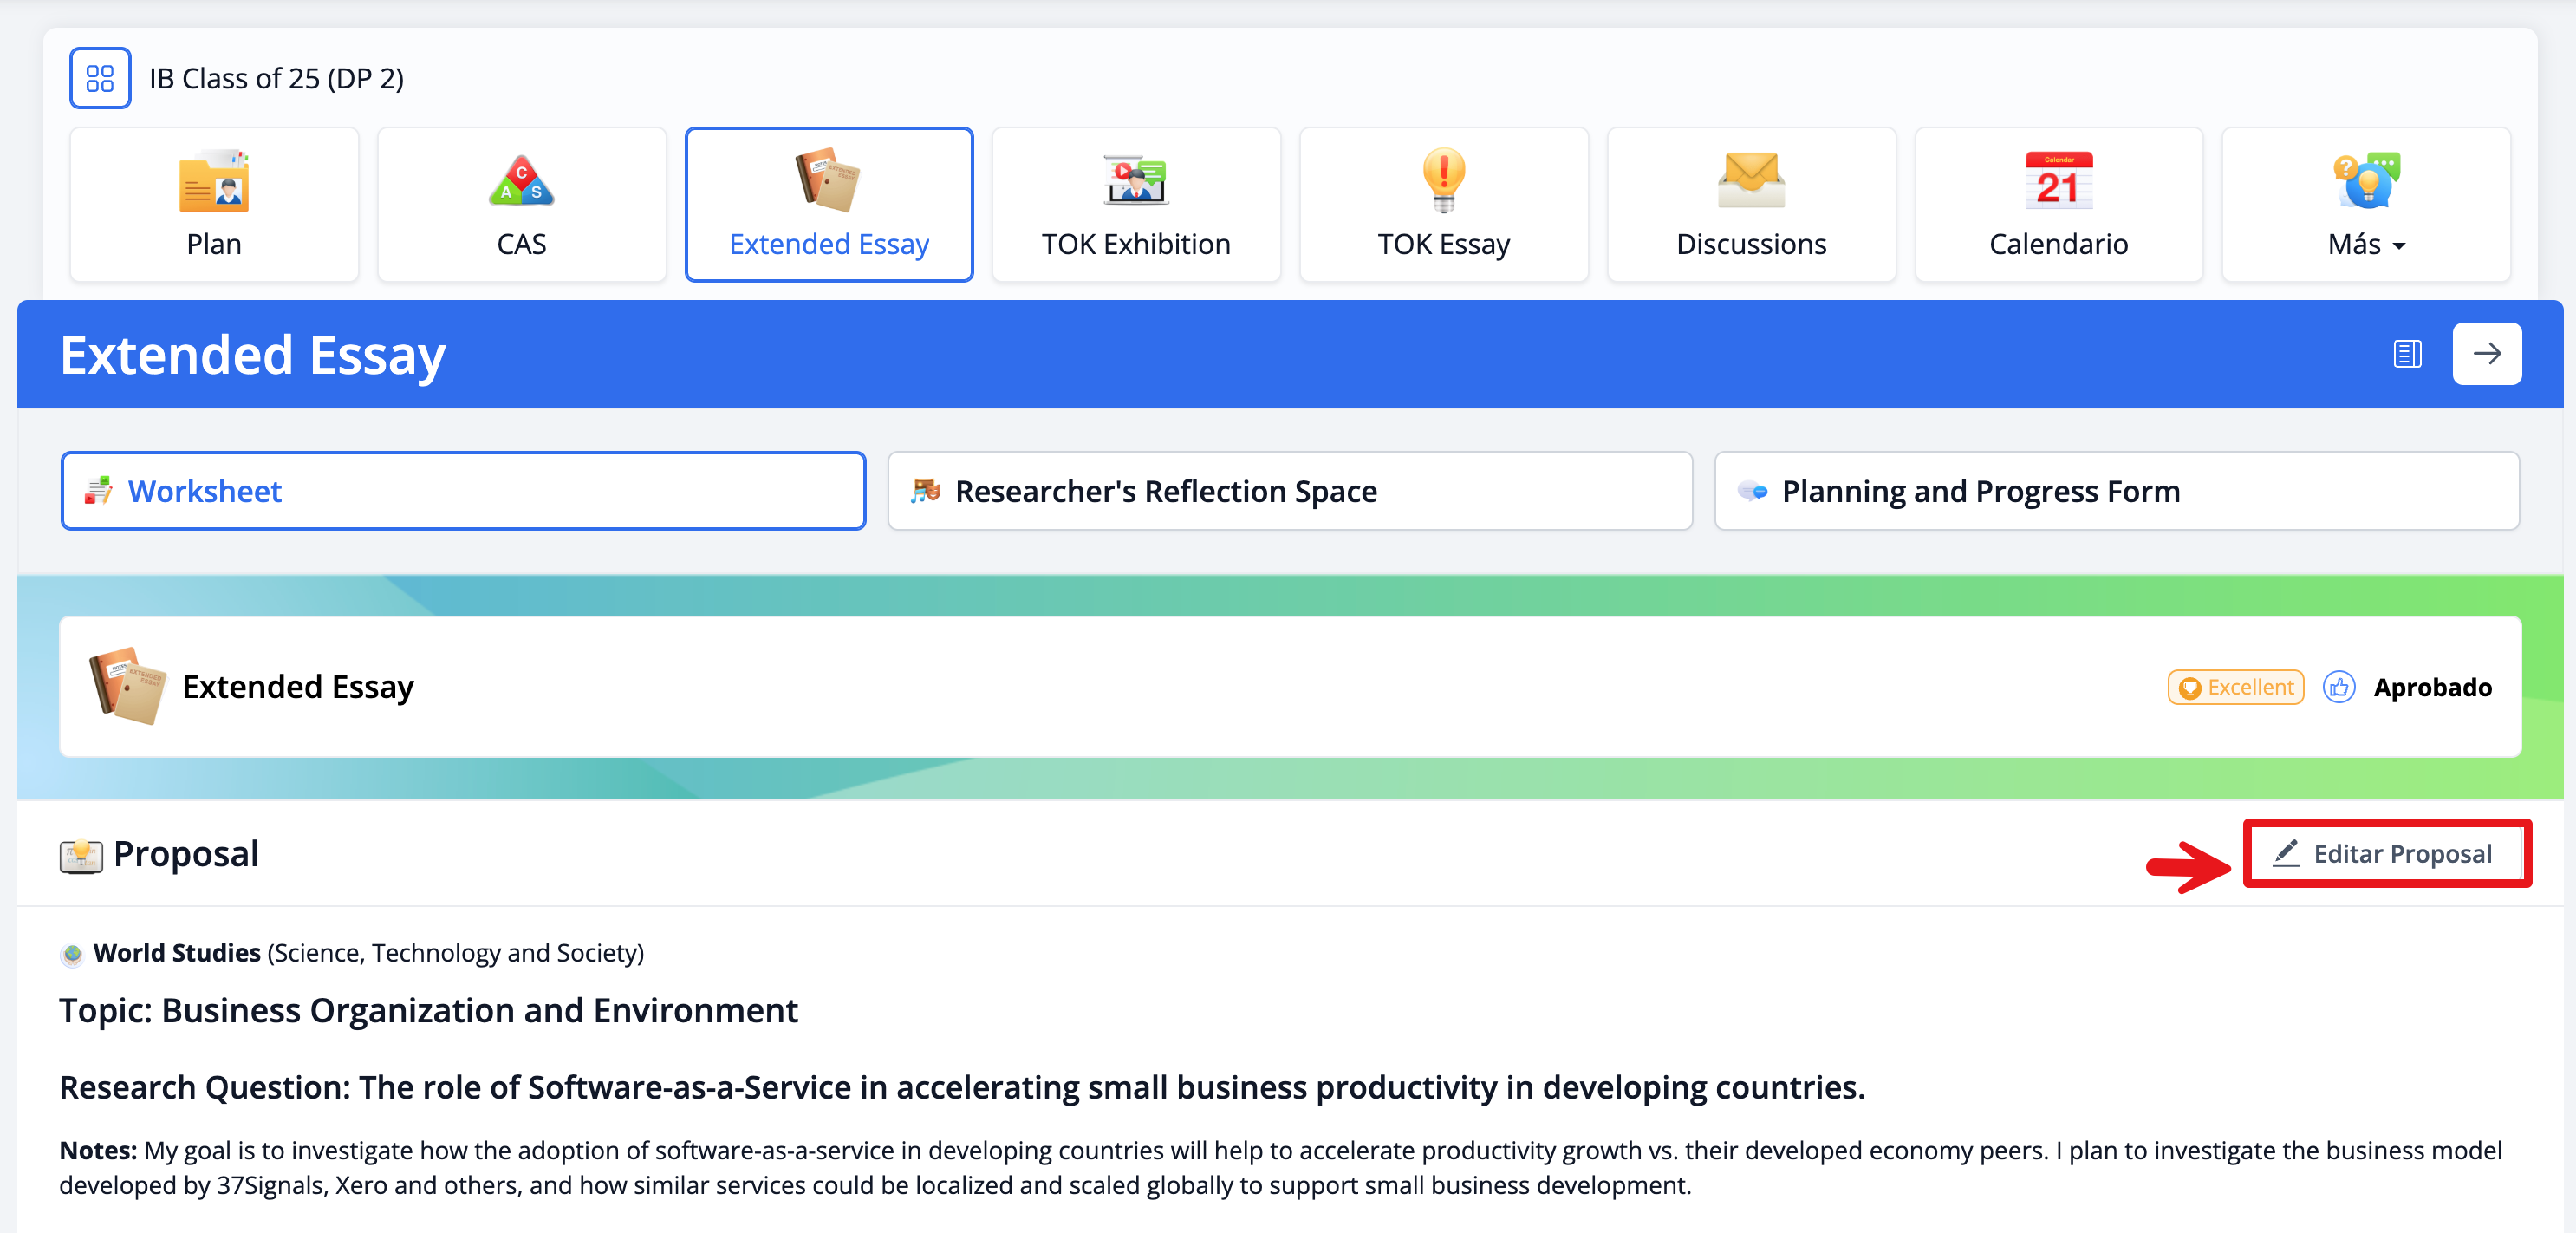Open the Plan folder icon tile
This screenshot has width=2576, height=1233.
[x=214, y=204]
